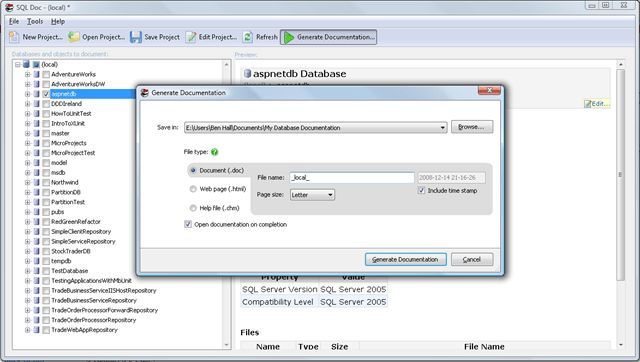Image resolution: width=640 pixels, height=362 pixels.
Task: Expand the AdventureWorks tree node
Action: 27,74
